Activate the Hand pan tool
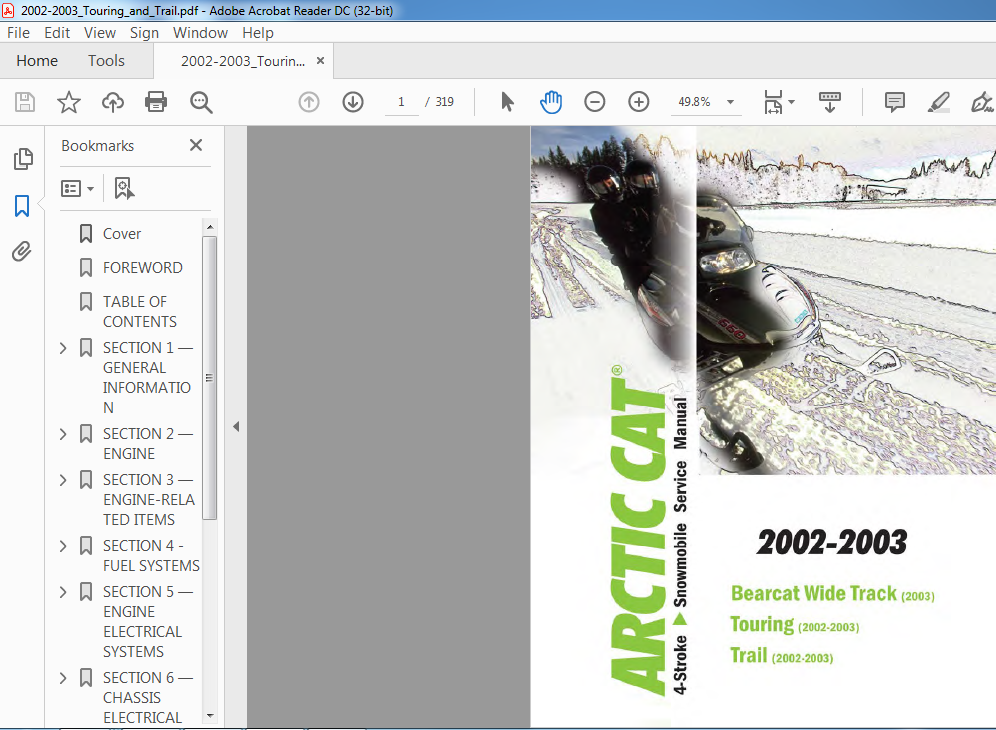The image size is (996, 730). pos(551,102)
